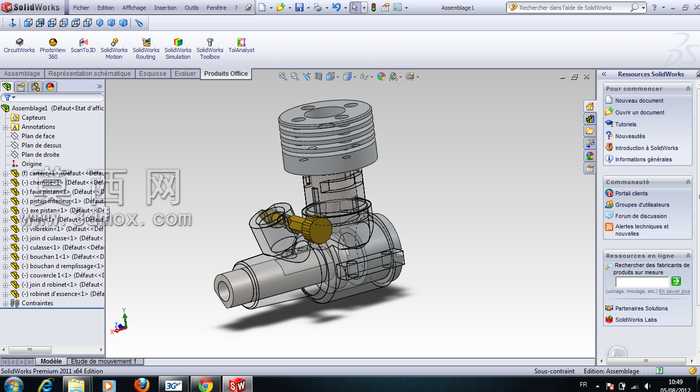
Task: Save the assembly with the floppy icon
Action: point(299,8)
